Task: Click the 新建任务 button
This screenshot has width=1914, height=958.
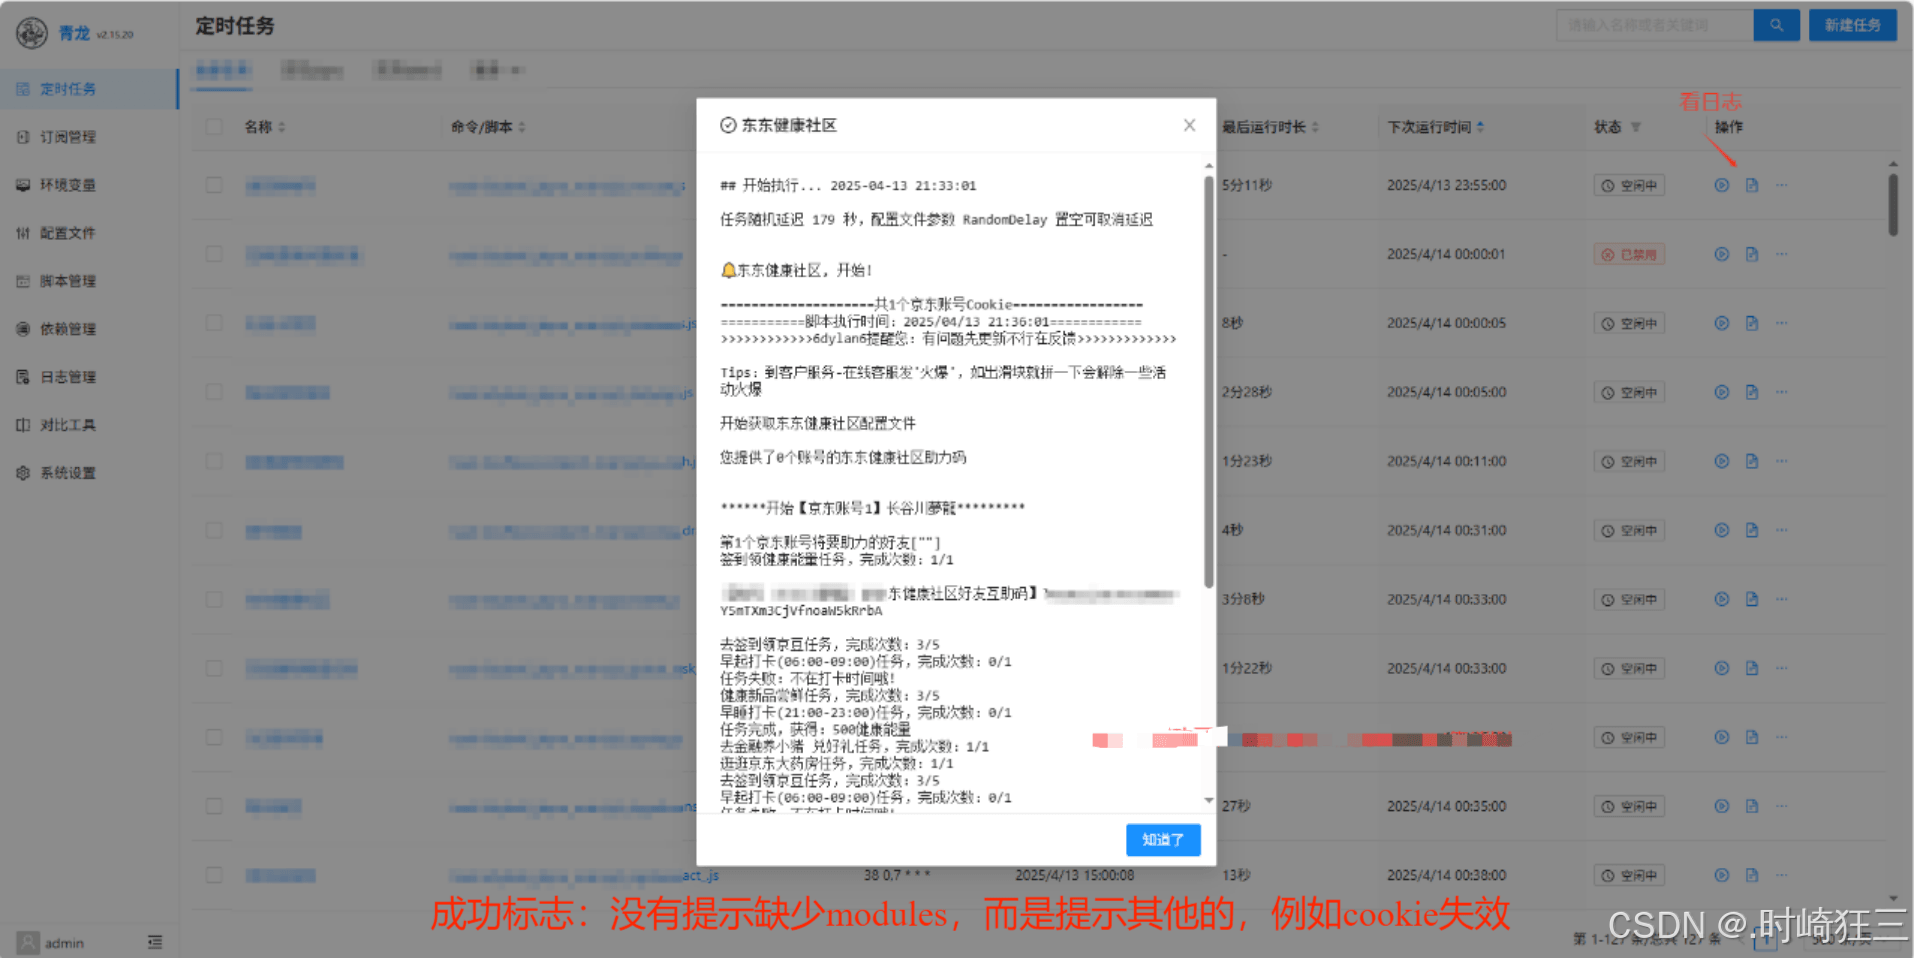Action: click(x=1852, y=25)
